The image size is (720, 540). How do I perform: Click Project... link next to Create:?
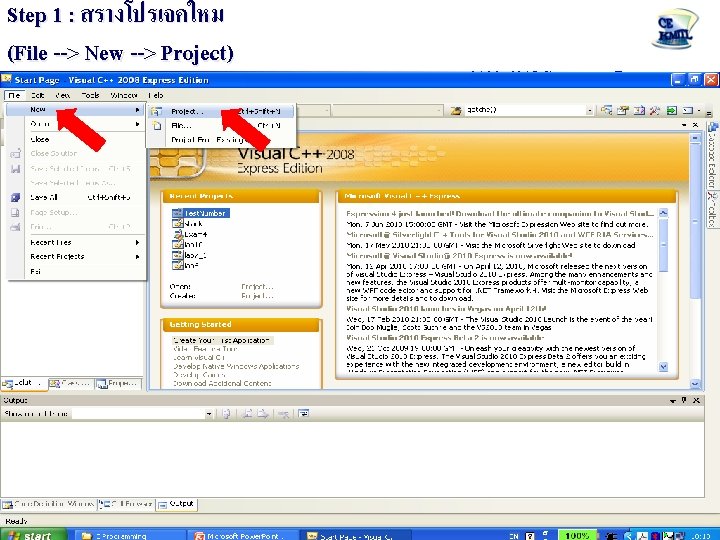pos(257,296)
